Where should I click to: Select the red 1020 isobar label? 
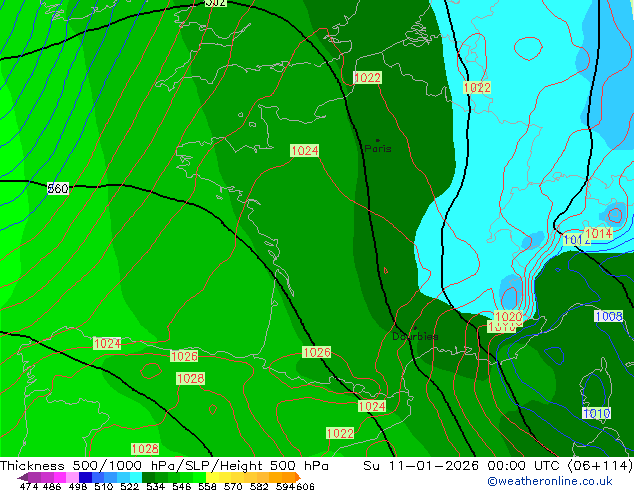pyautogui.click(x=509, y=316)
